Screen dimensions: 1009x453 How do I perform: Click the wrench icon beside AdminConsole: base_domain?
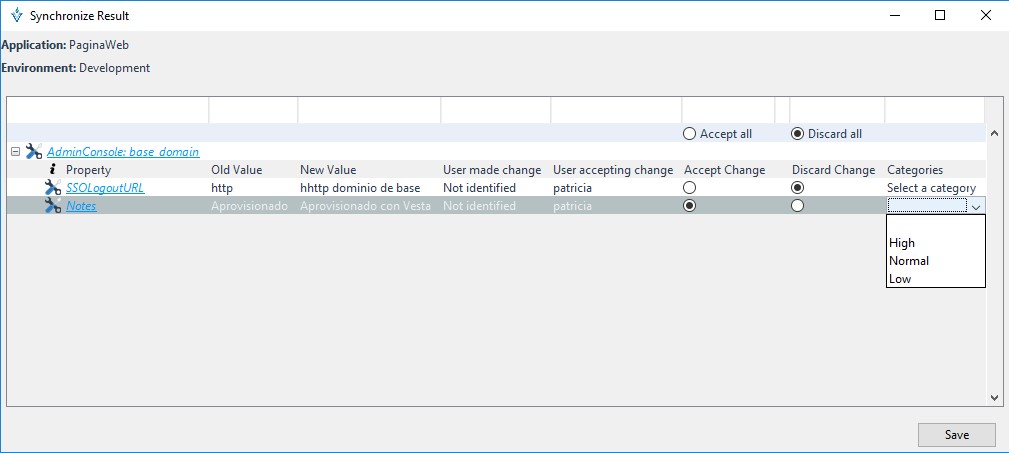coord(33,152)
